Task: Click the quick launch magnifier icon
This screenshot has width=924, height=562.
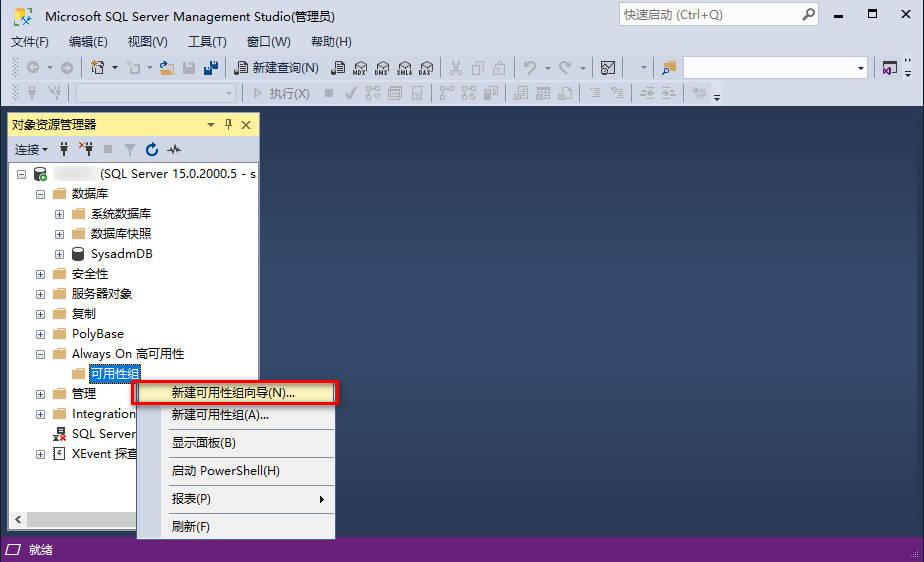Action: [809, 14]
